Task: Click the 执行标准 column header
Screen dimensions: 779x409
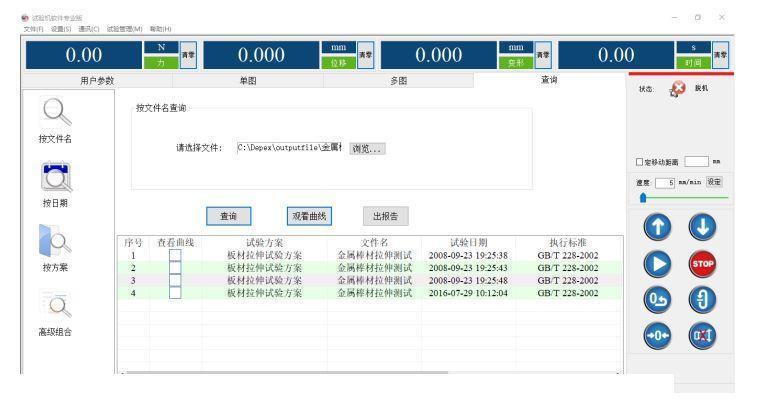Action: (568, 243)
